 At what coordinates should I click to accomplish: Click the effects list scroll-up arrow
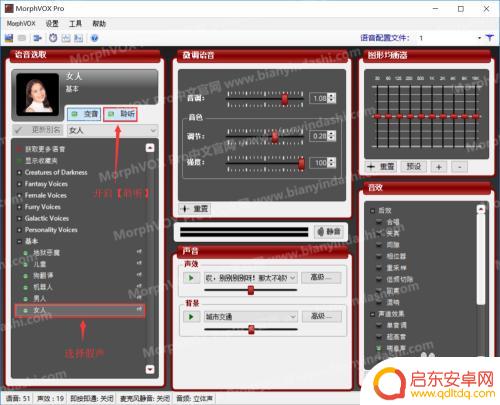tap(481, 209)
